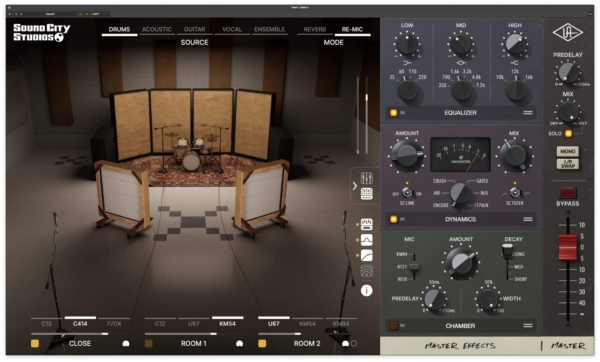
Task: Click the ROOM 2 cardioid pattern icon
Action: point(345,344)
